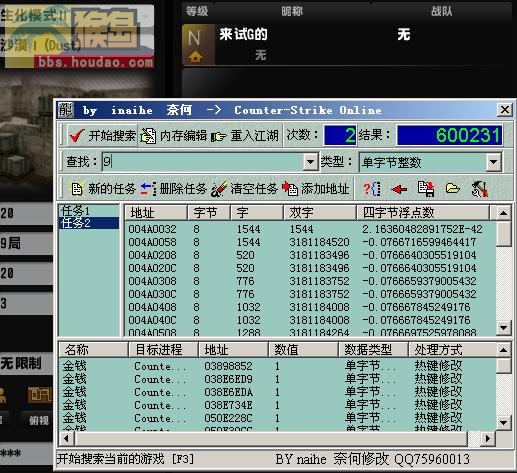
Task: Select result row address 004A0058
Action: [310, 242]
